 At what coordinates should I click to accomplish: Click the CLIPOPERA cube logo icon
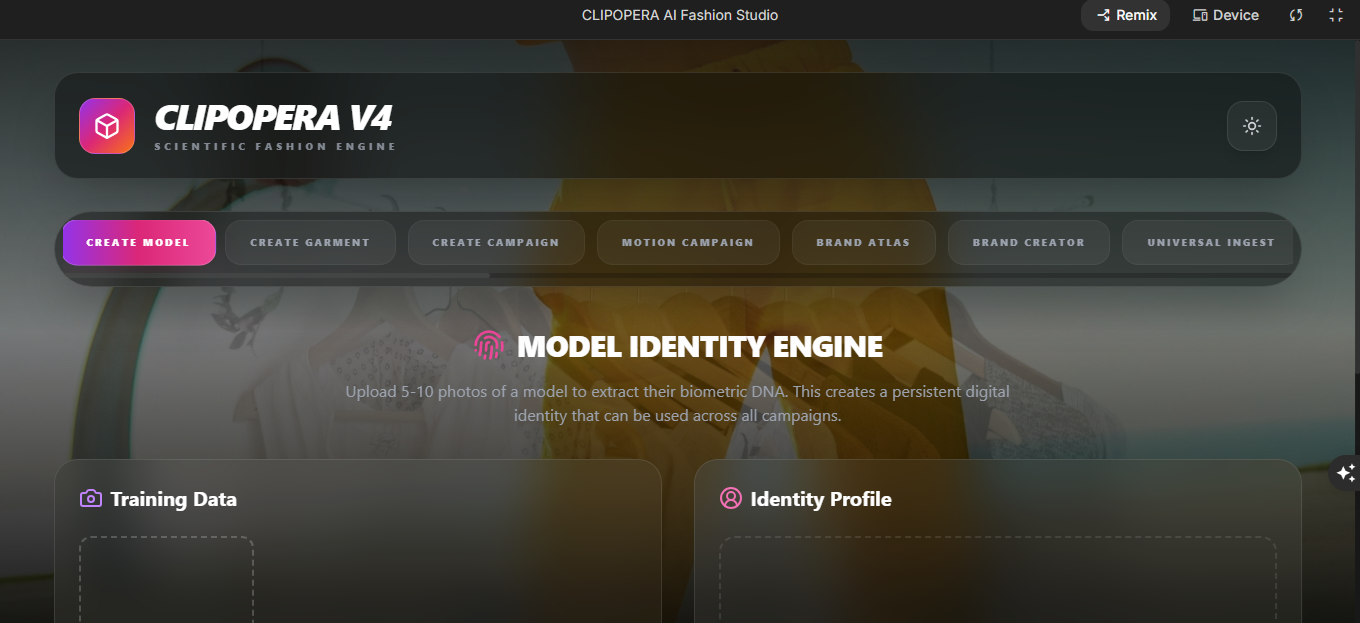coord(107,126)
